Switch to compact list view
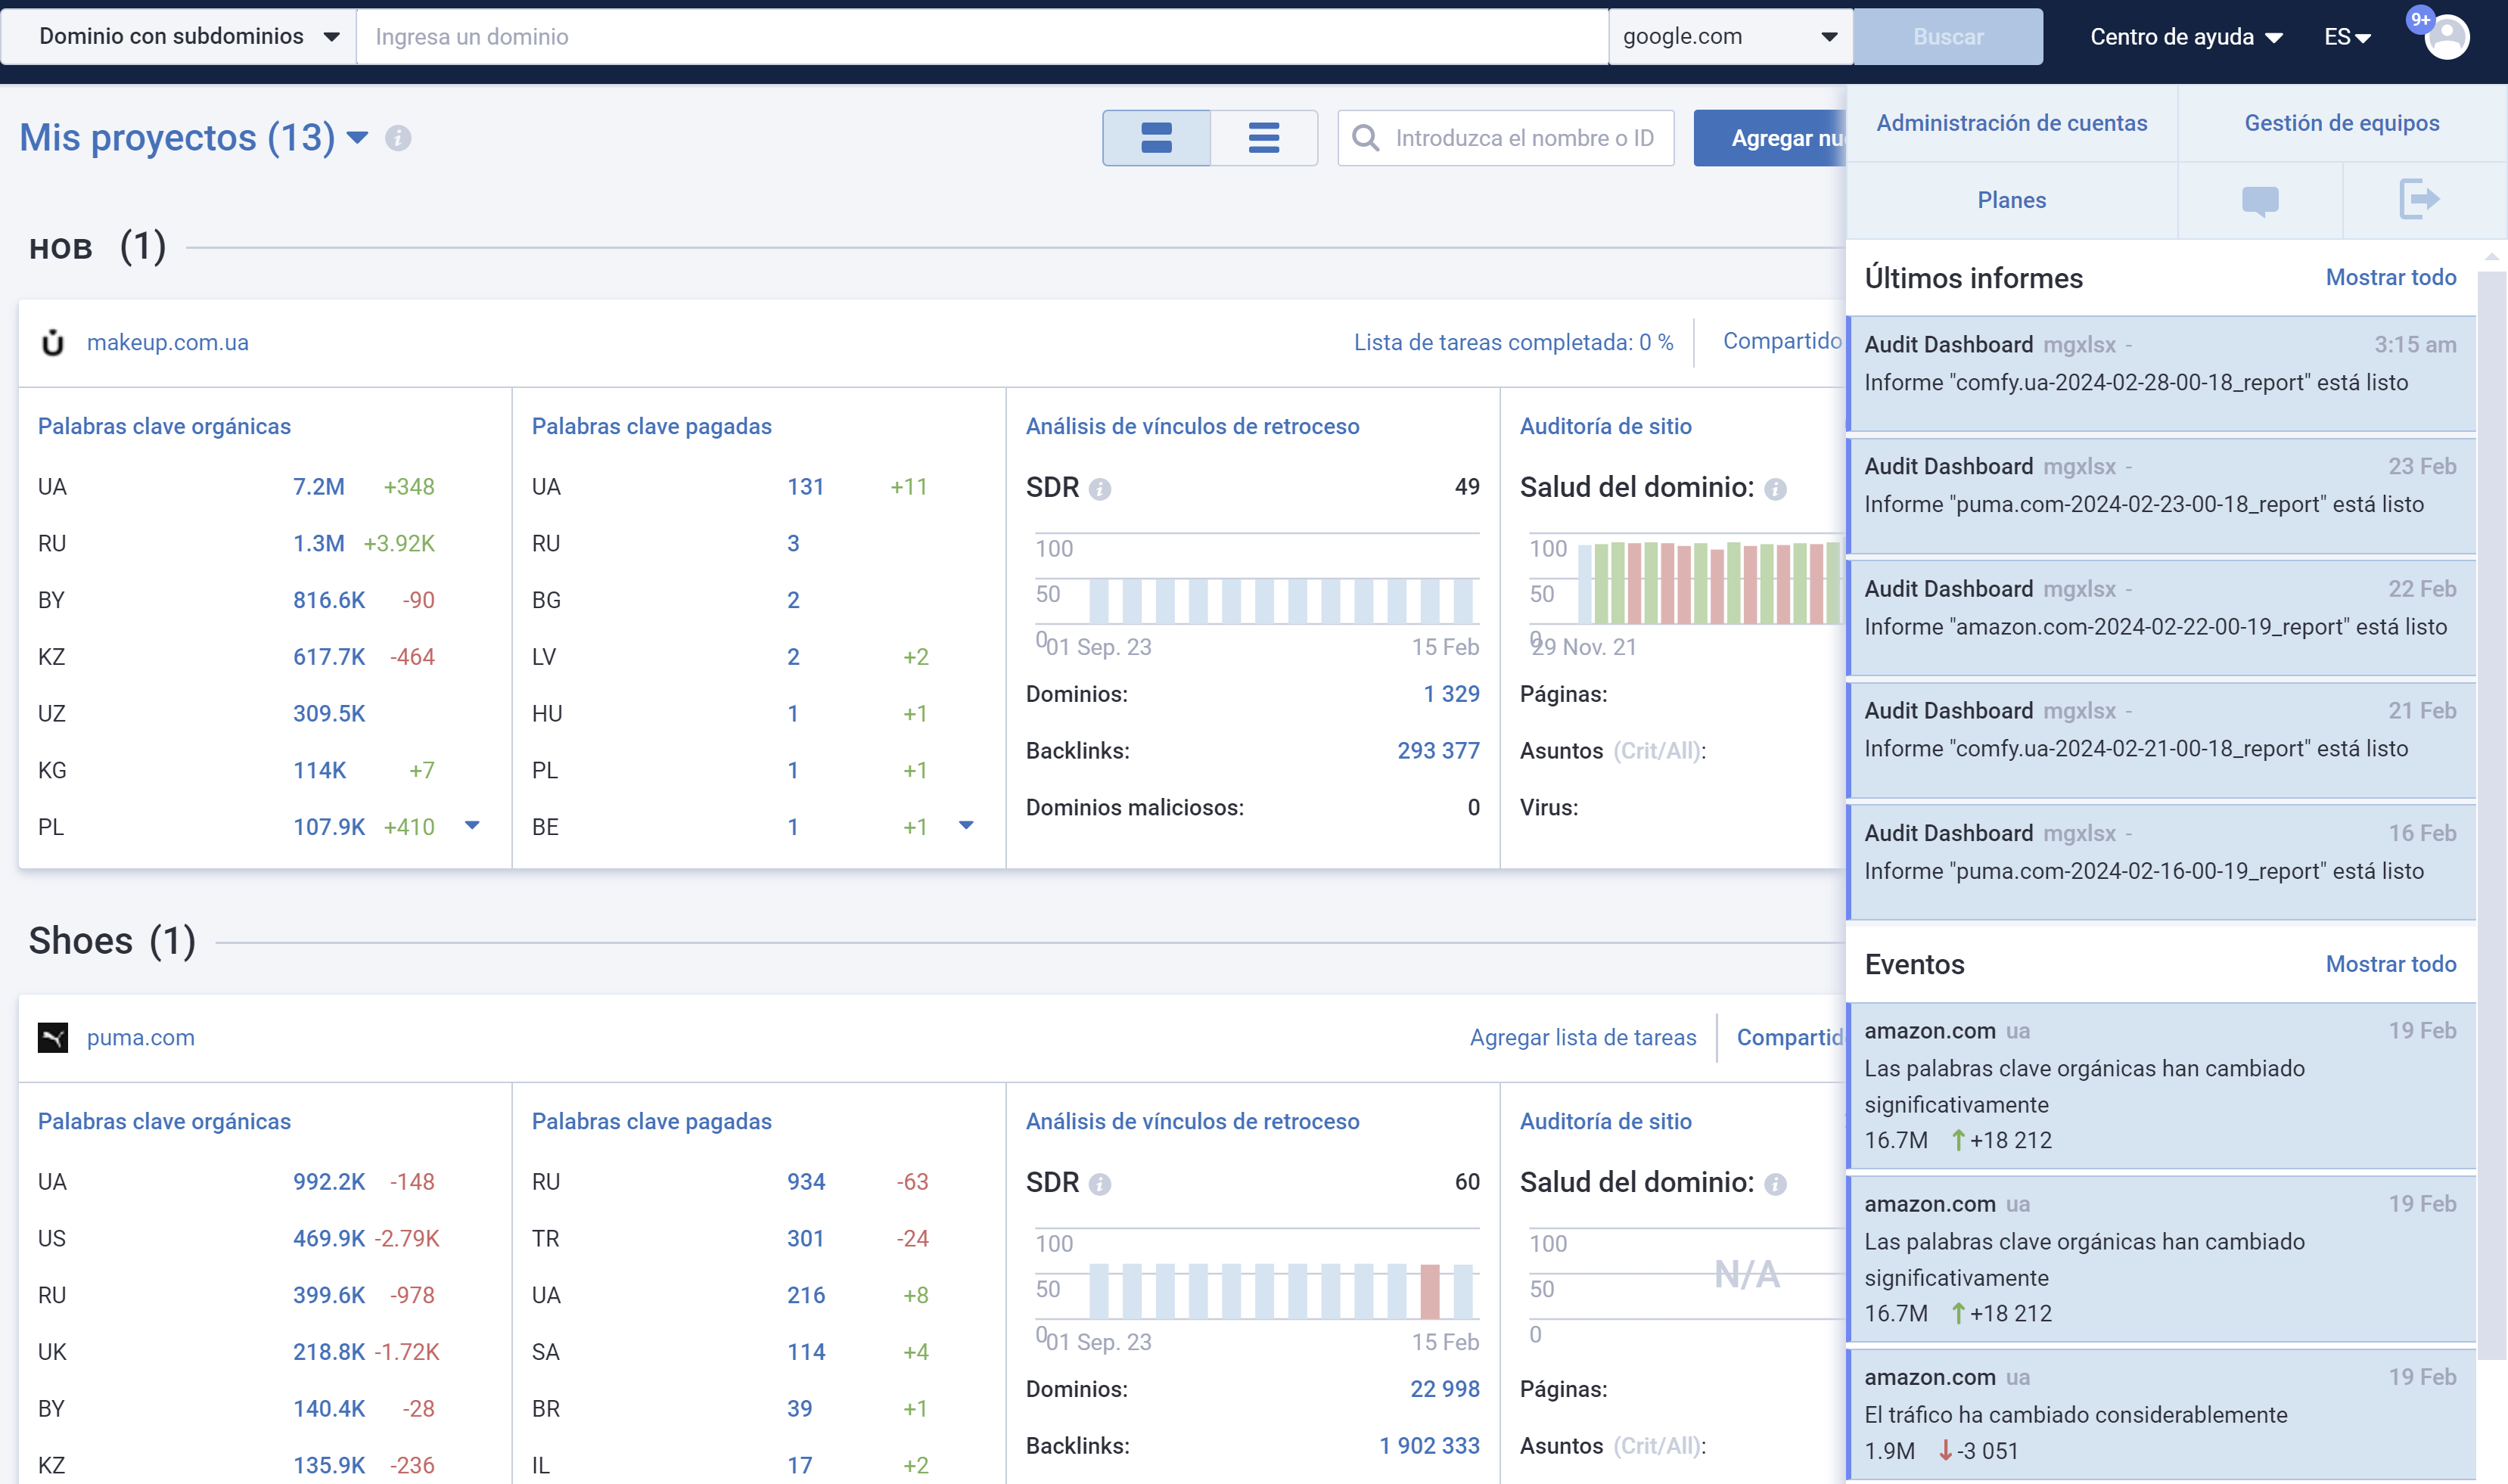Image resolution: width=2508 pixels, height=1484 pixels. point(1264,138)
